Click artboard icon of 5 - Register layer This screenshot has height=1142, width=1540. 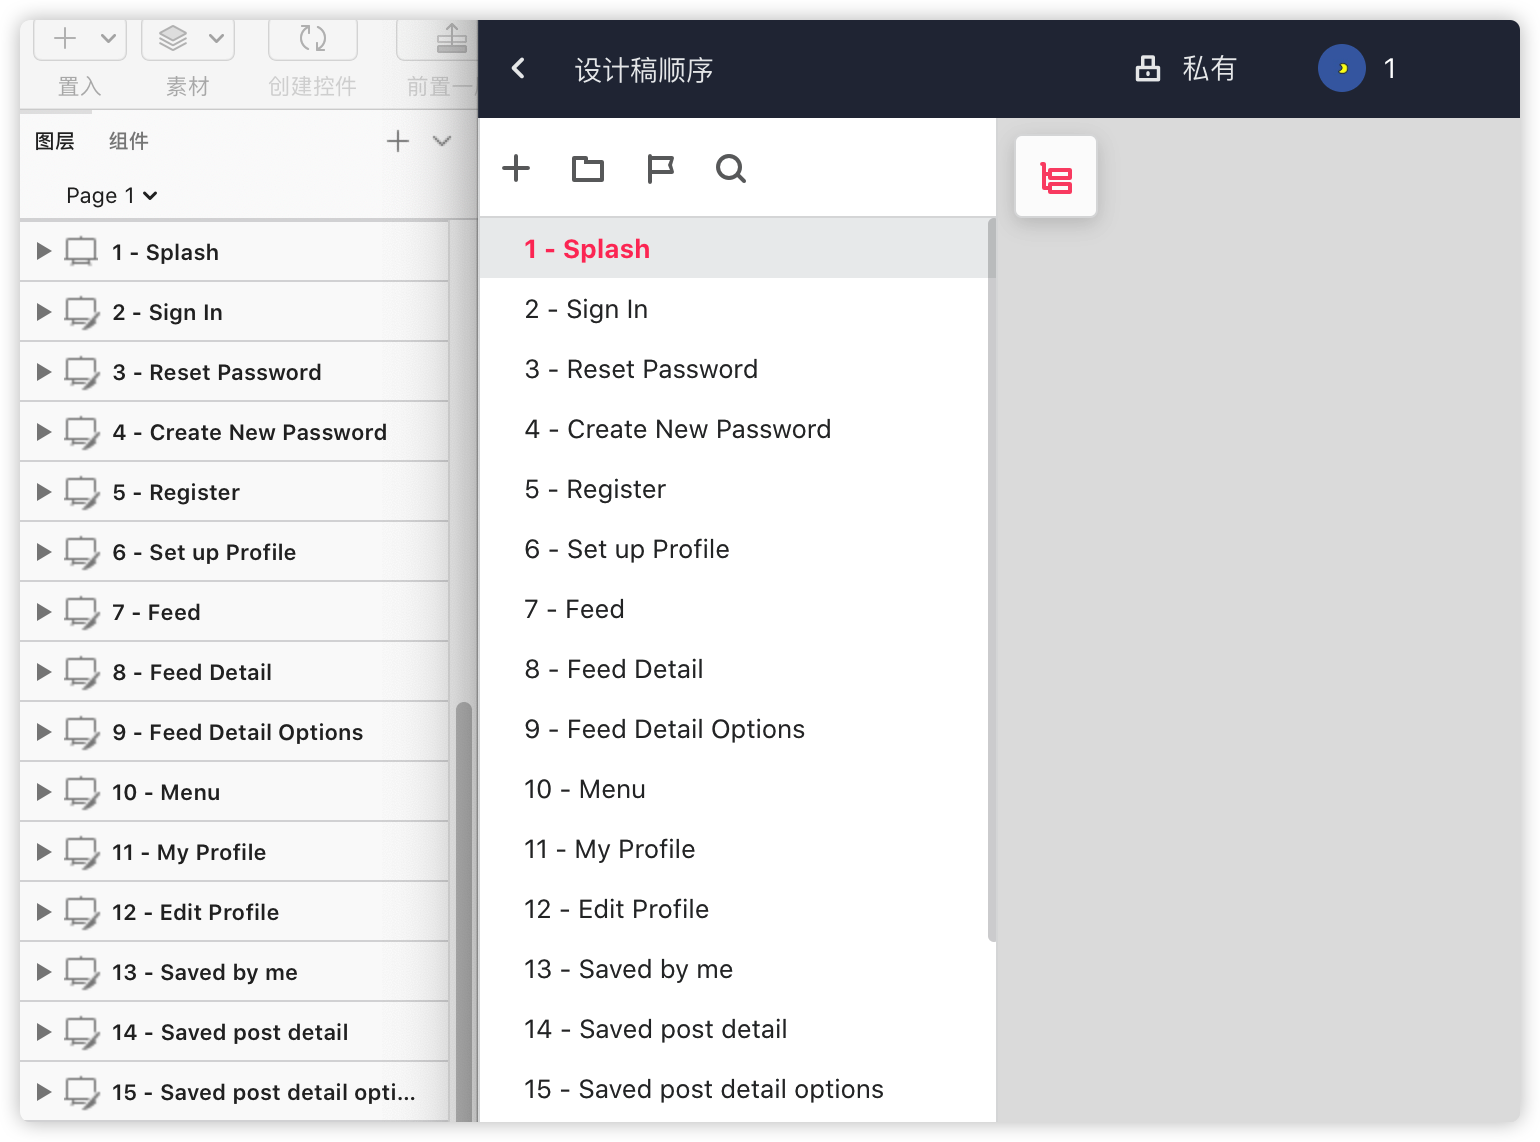82,491
